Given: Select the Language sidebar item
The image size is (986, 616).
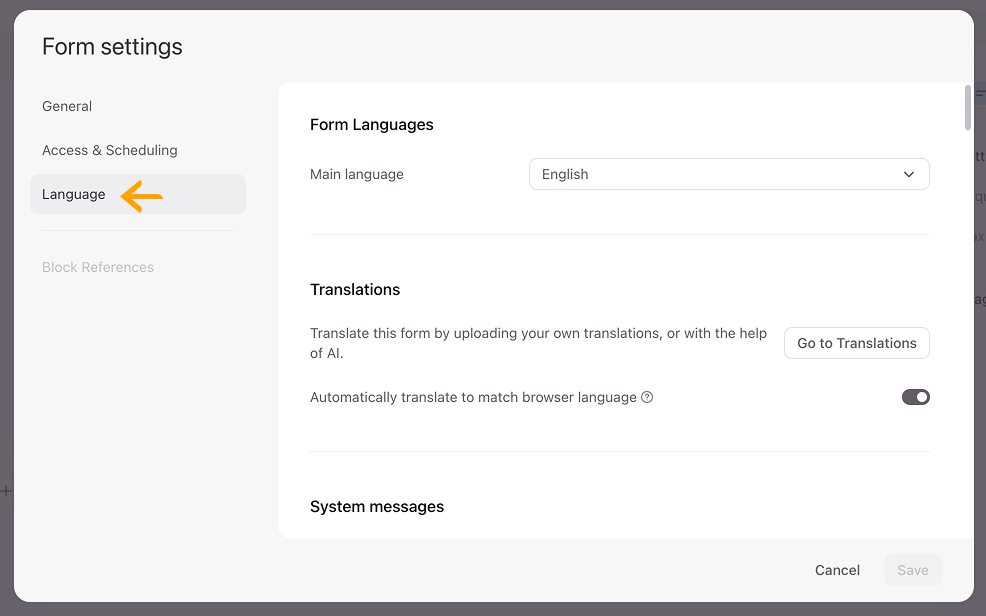Looking at the screenshot, I should click(74, 194).
